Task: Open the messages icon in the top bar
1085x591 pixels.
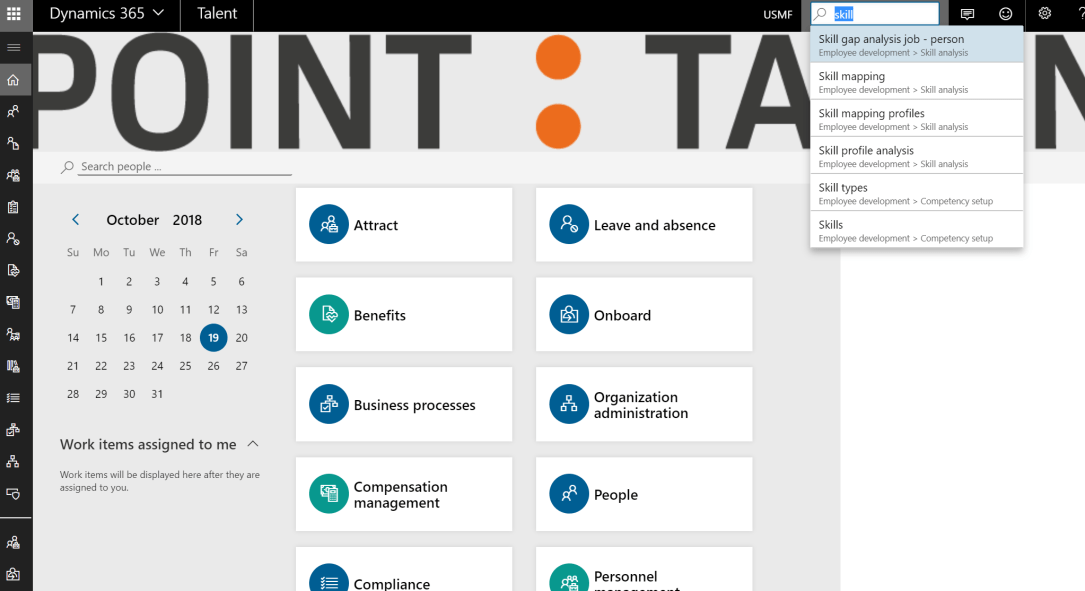Action: click(967, 14)
